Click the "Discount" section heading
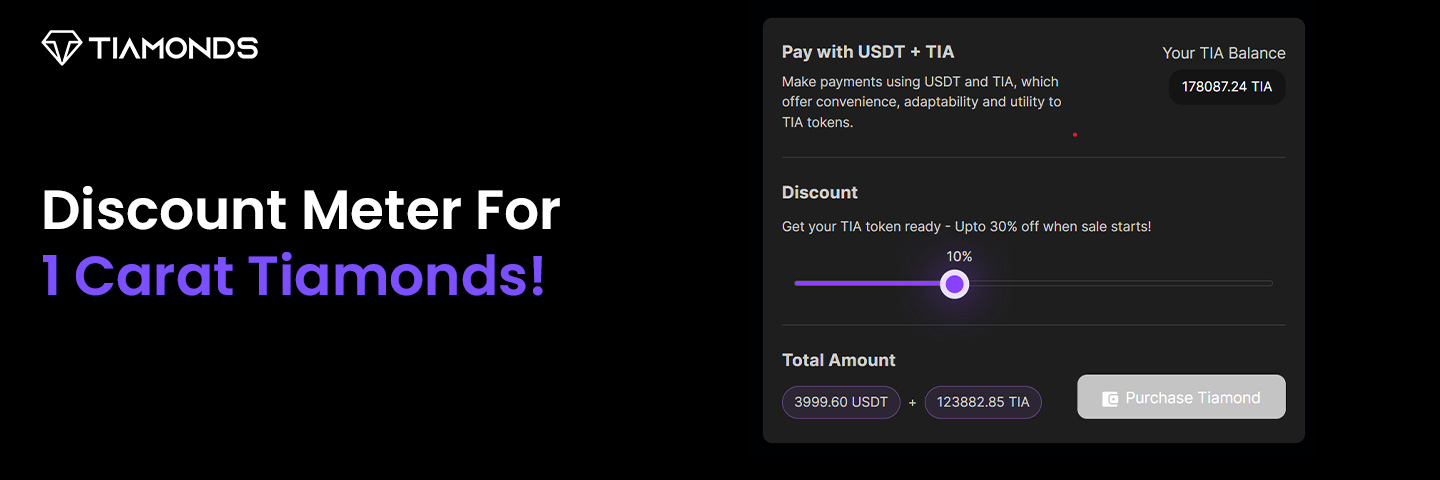 (820, 192)
